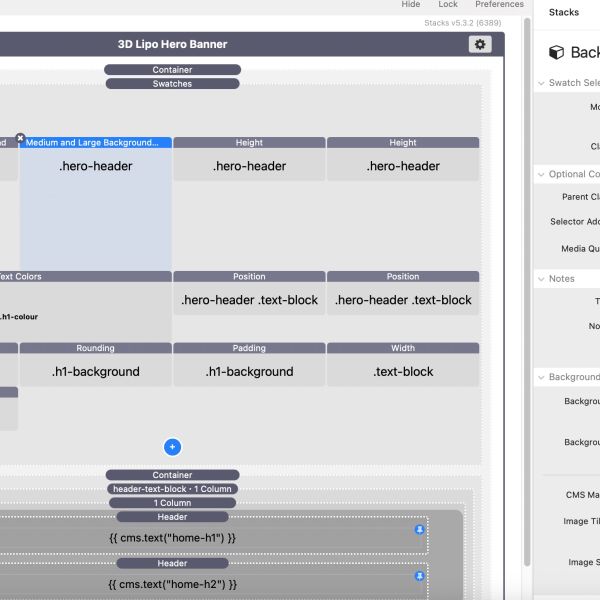This screenshot has height=600, width=600.
Task: Select the first Height stack title bar
Action: (249, 143)
